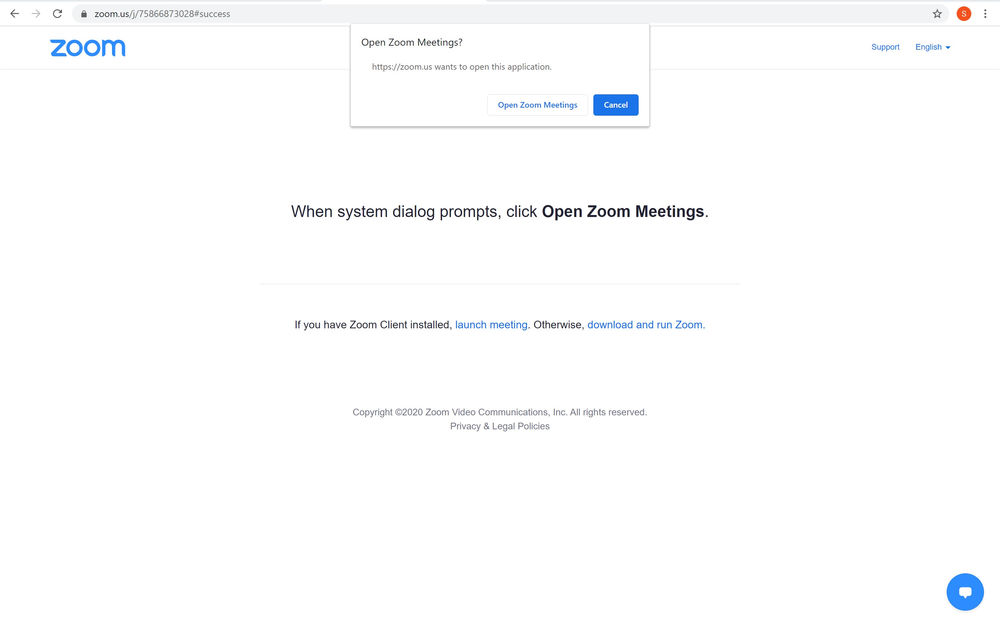The width and height of the screenshot is (1000, 625).
Task: Open the English language dropdown
Action: 931,46
